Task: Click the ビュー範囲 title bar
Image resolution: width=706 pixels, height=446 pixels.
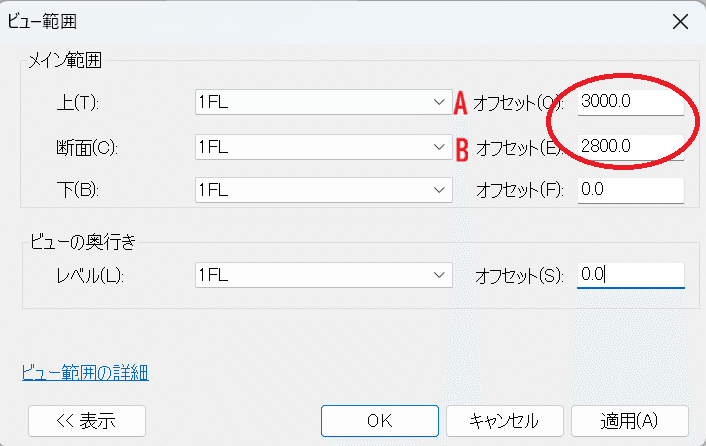Action: click(x=300, y=20)
